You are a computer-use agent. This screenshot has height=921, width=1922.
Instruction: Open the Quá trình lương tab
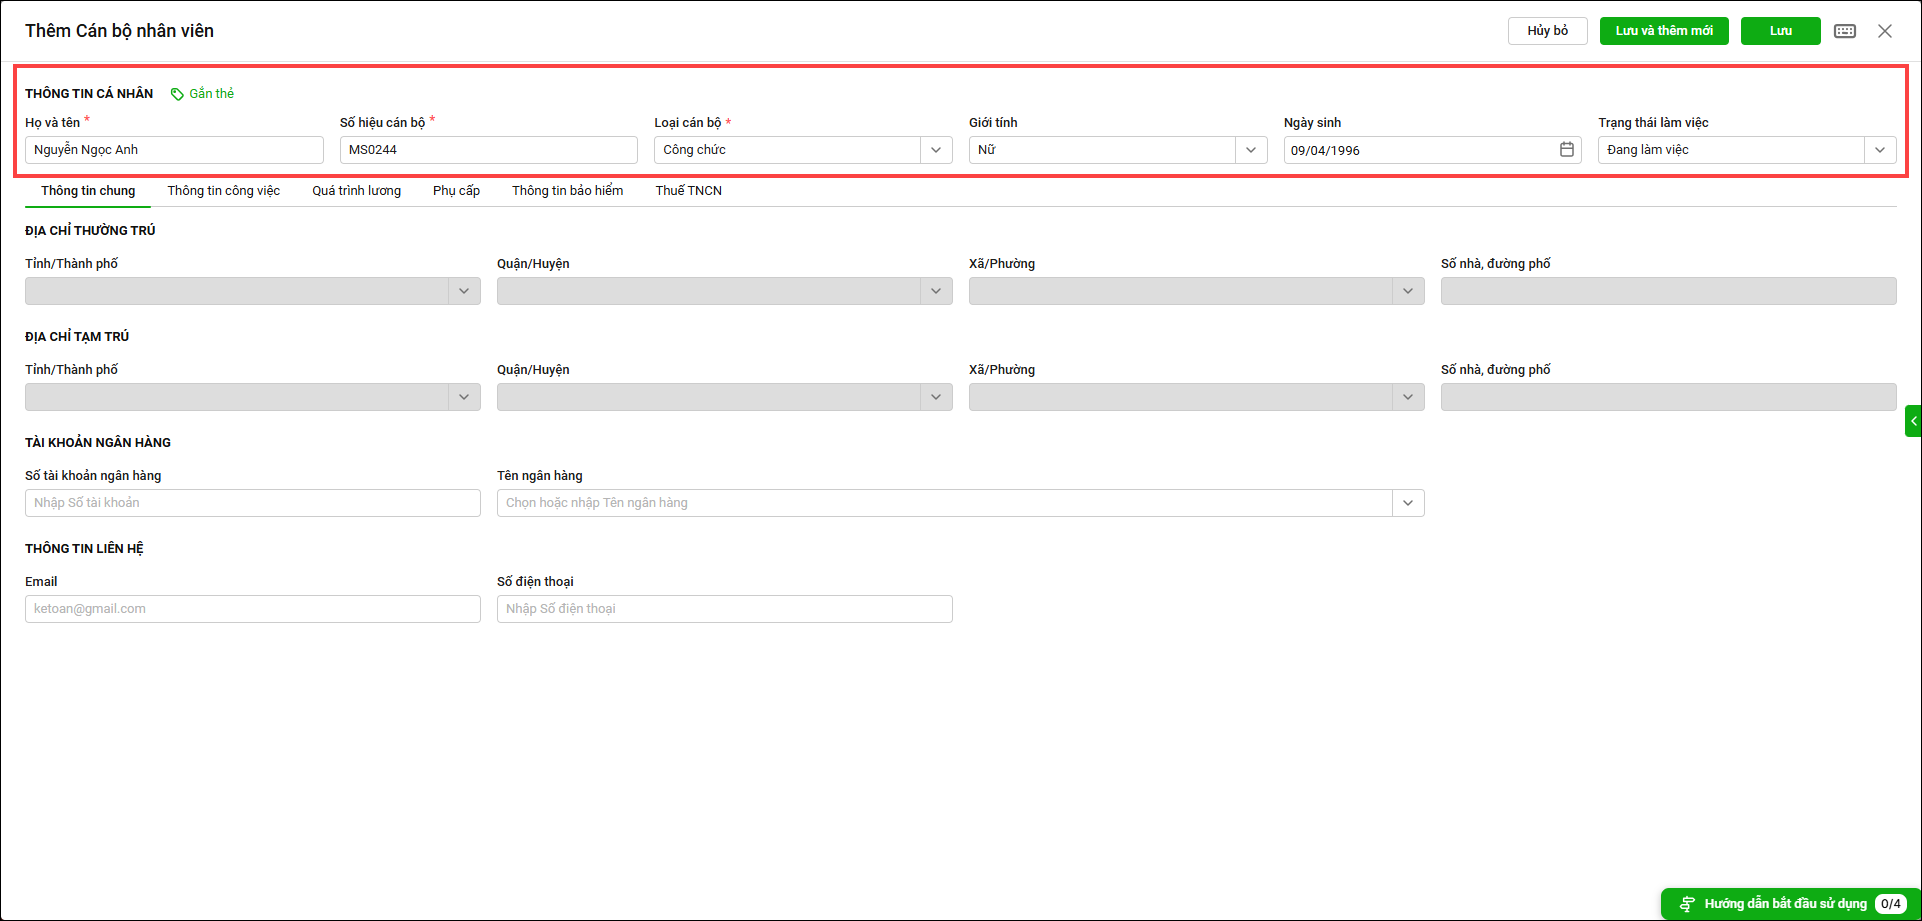click(356, 191)
